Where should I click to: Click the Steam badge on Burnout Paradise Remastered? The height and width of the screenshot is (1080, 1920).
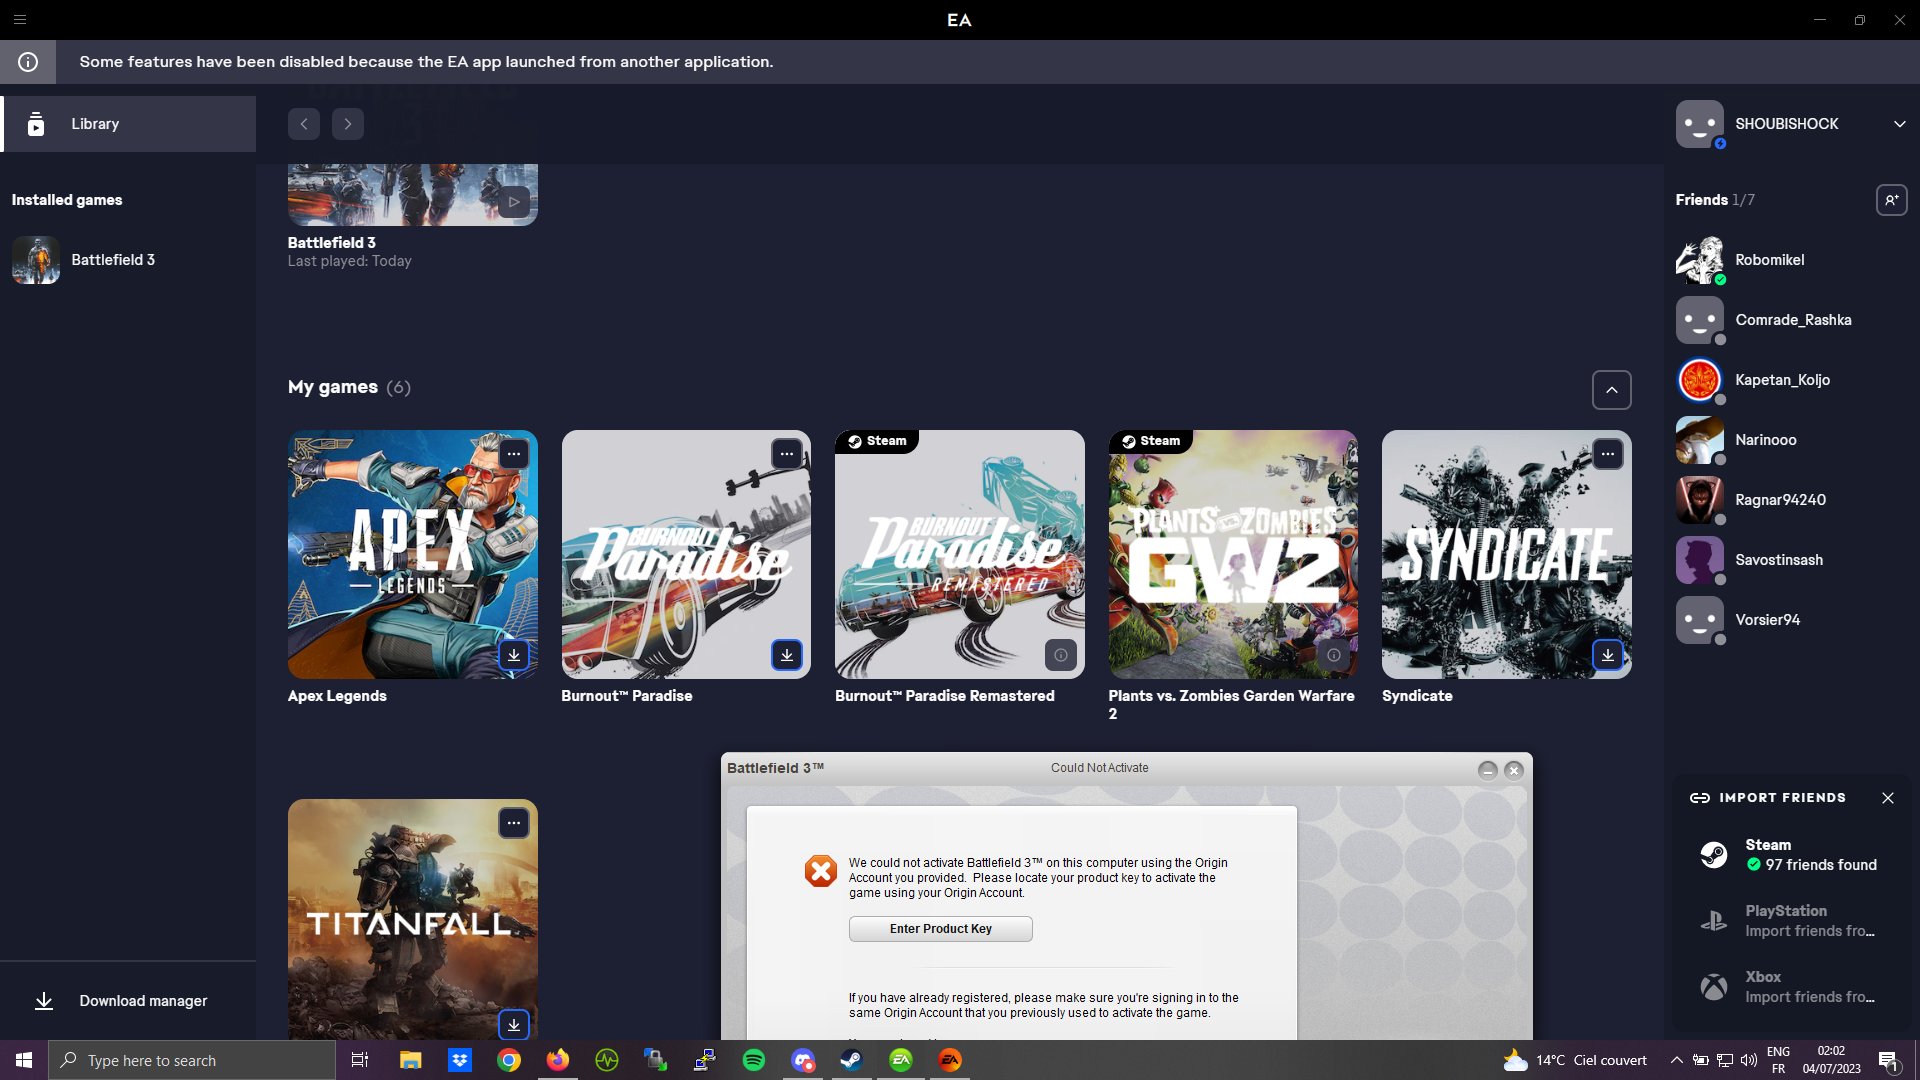click(877, 441)
